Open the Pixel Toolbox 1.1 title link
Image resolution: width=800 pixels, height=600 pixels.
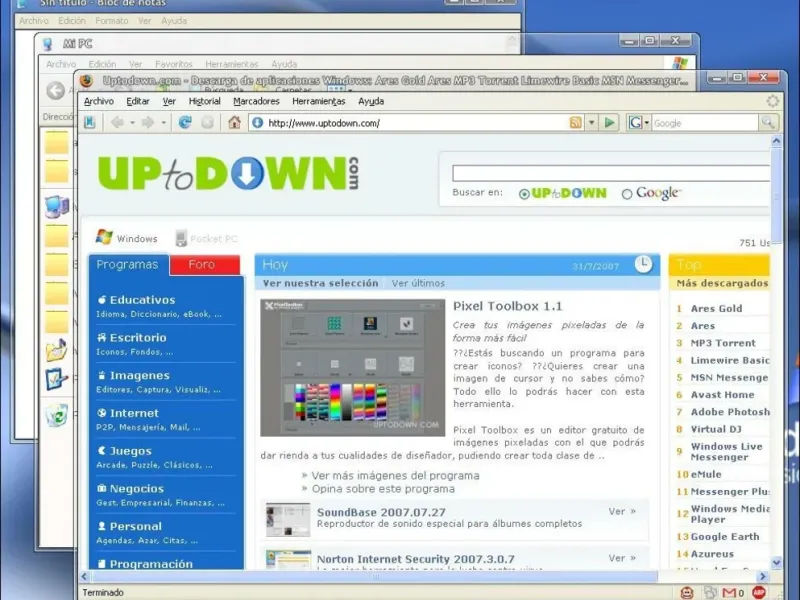point(508,306)
